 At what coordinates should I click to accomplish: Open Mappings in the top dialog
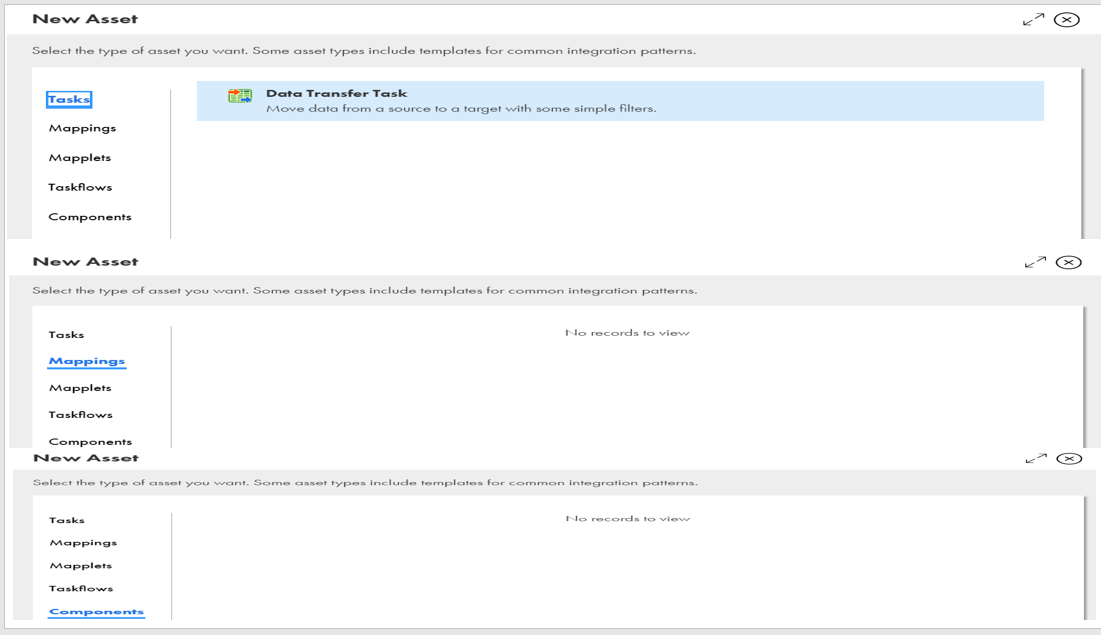click(x=82, y=129)
